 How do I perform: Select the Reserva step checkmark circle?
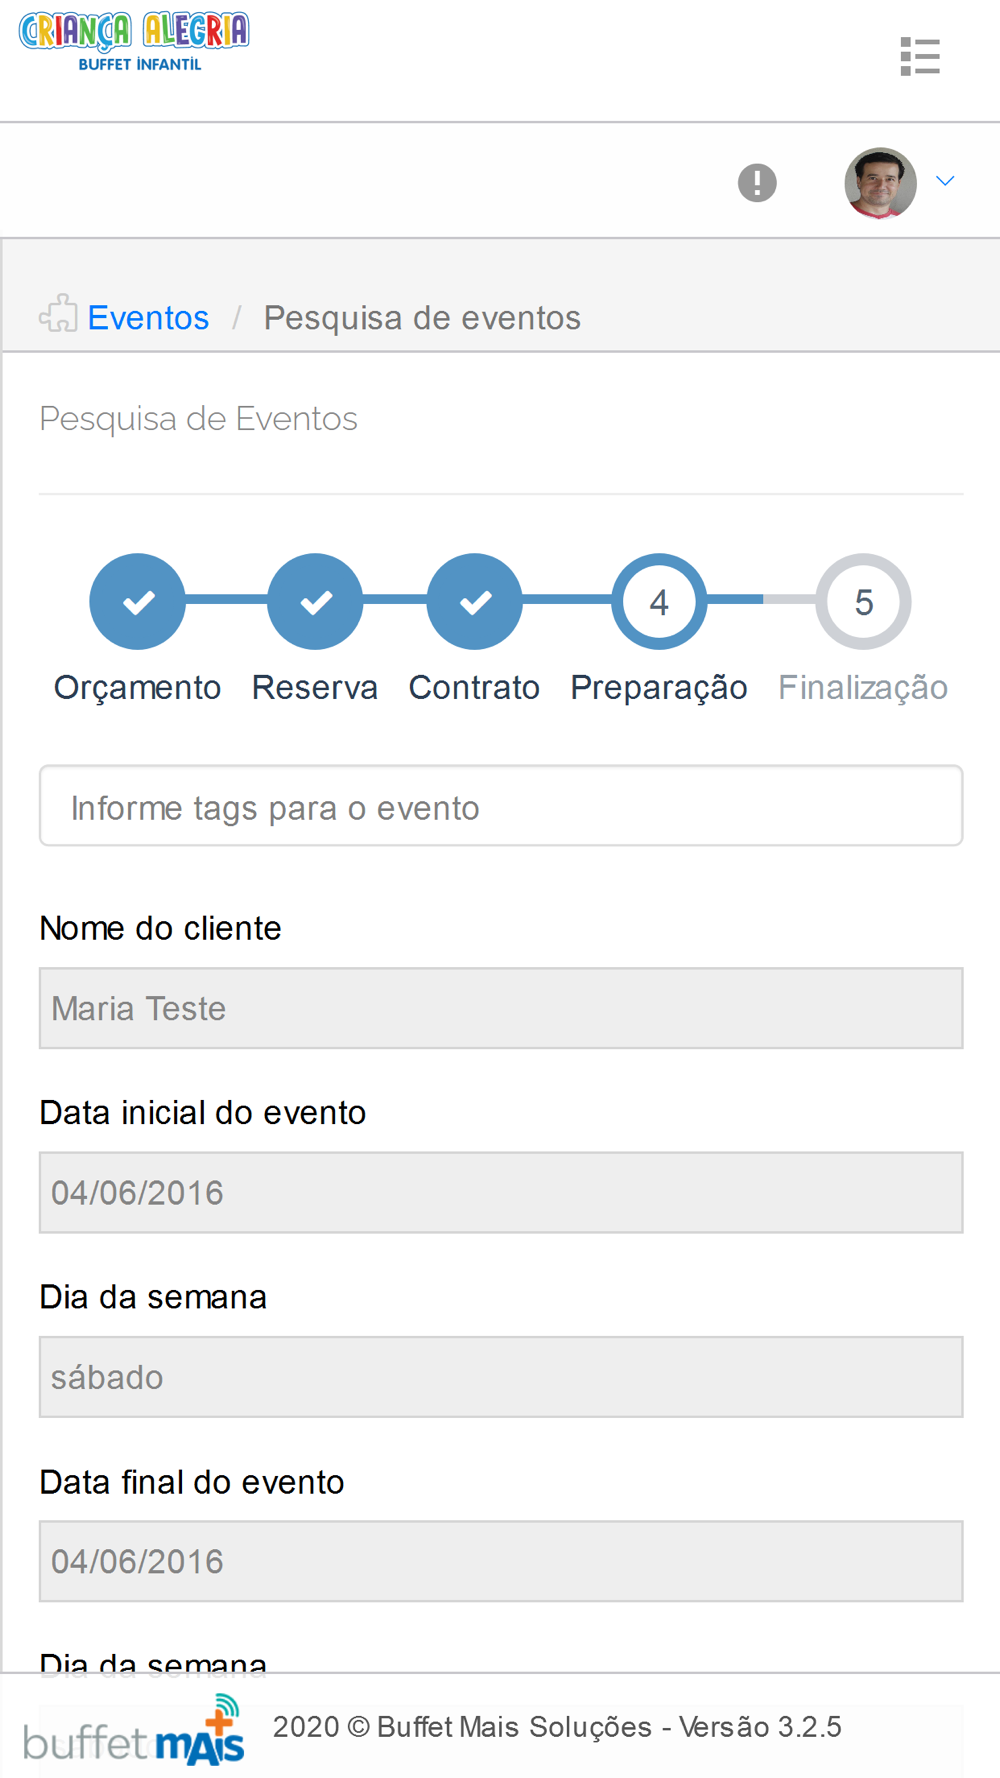tap(315, 602)
